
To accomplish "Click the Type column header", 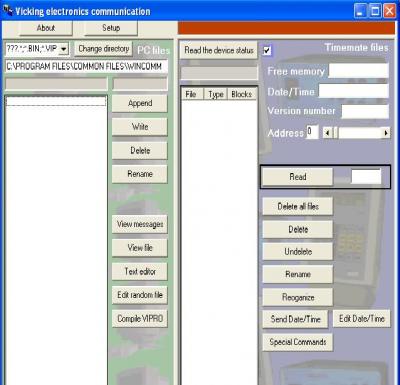I will coord(216,94).
